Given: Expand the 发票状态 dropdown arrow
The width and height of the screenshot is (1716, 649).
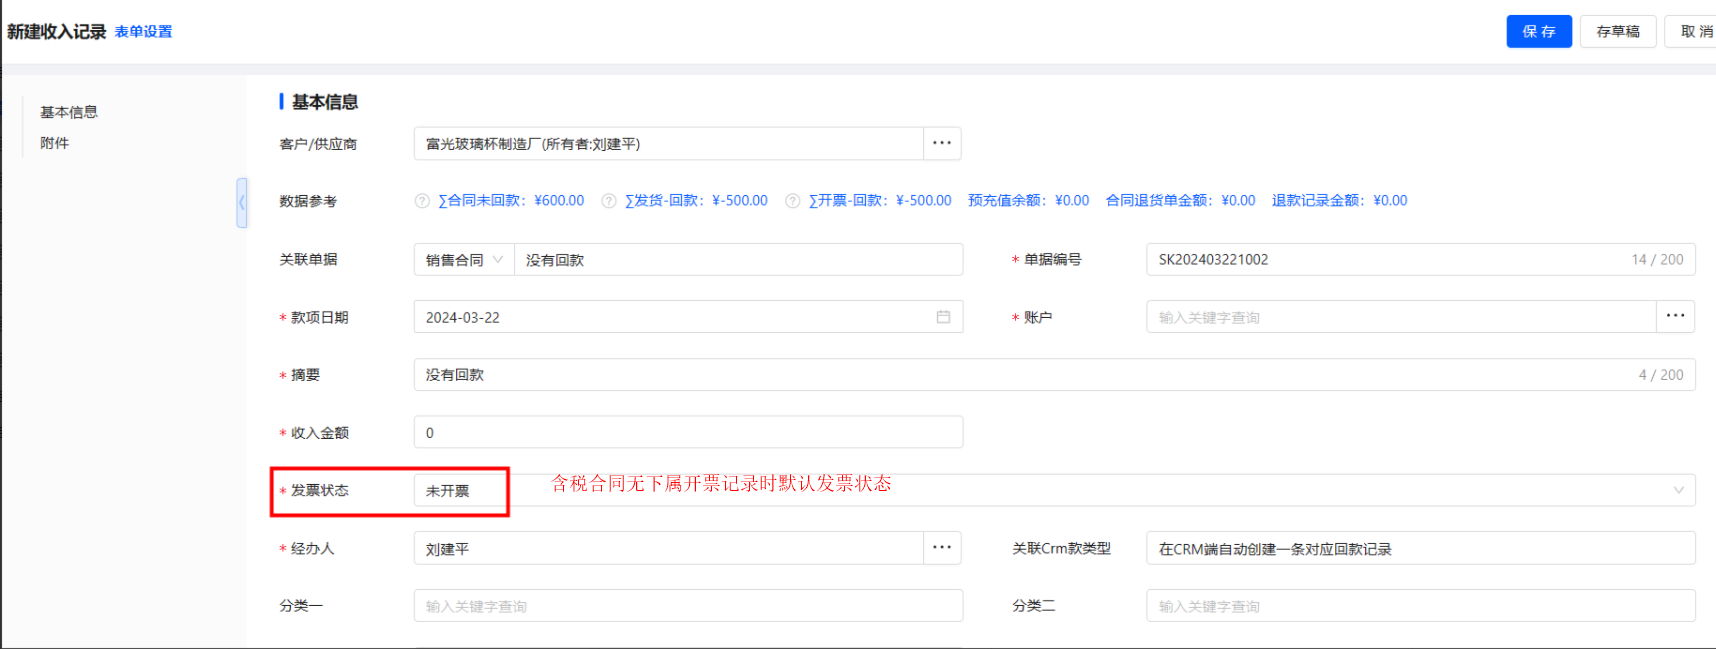Looking at the screenshot, I should (1679, 490).
